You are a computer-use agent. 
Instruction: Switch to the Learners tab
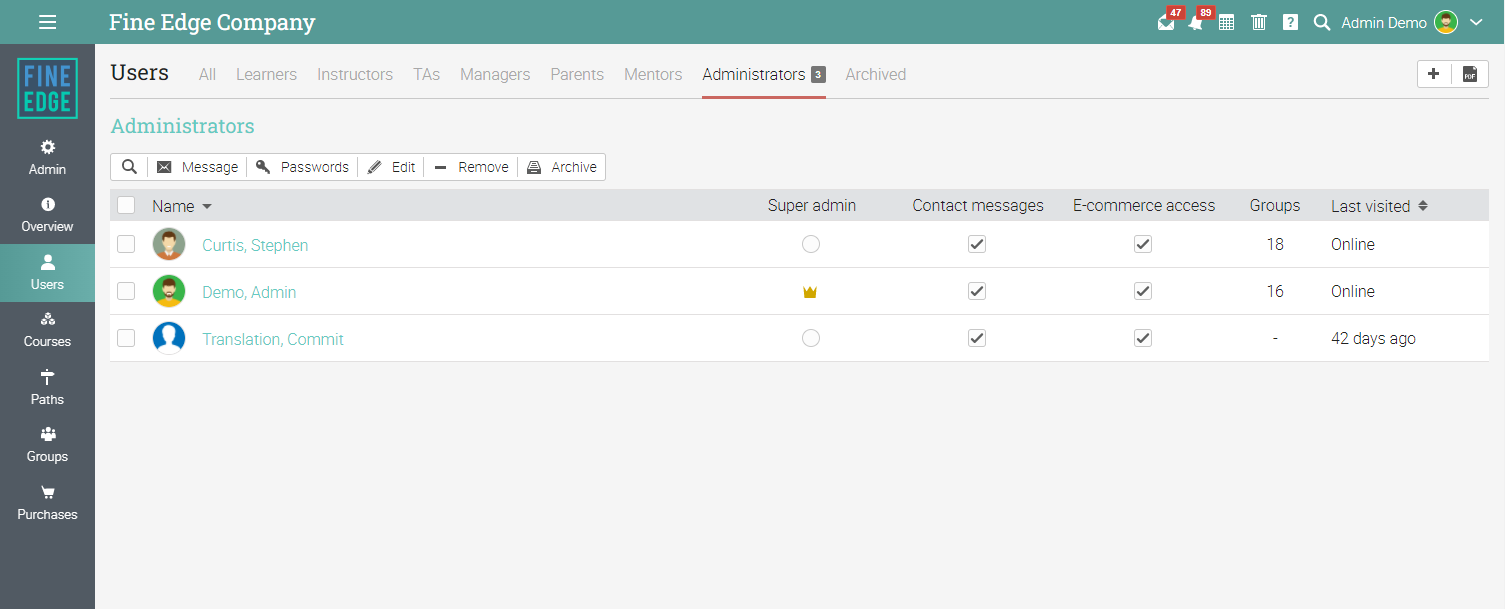[x=266, y=74]
